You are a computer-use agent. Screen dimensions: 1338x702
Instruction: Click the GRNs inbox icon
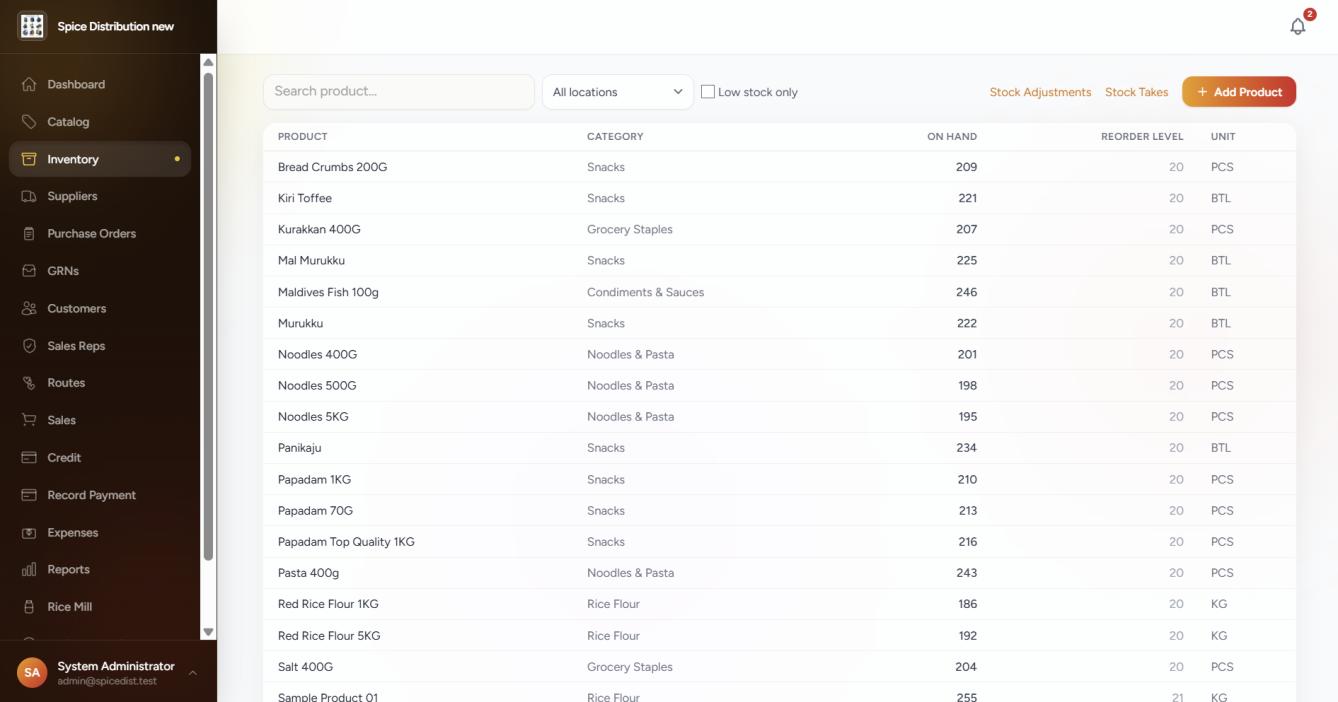29,271
